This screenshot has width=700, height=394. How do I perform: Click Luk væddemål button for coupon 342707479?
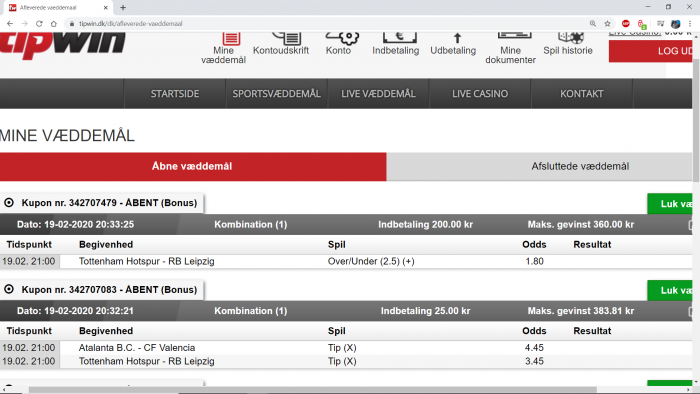click(x=670, y=204)
